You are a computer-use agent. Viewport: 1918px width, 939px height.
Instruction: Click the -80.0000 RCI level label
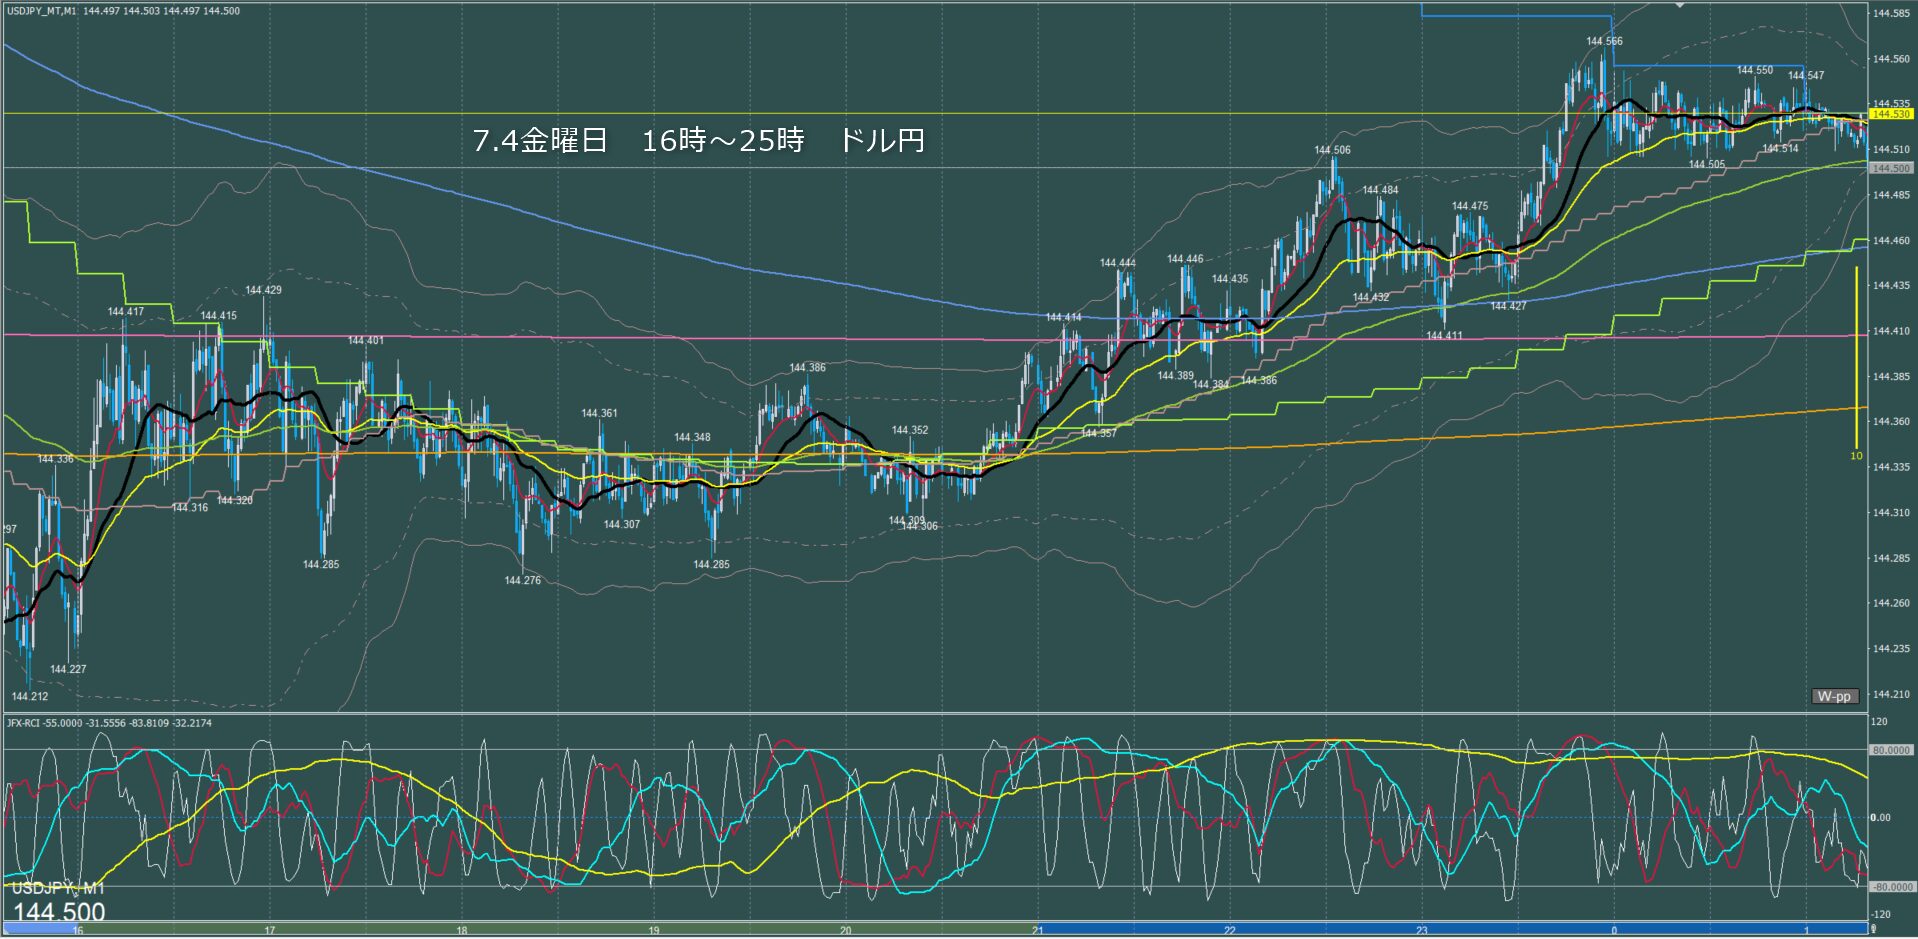(1891, 887)
